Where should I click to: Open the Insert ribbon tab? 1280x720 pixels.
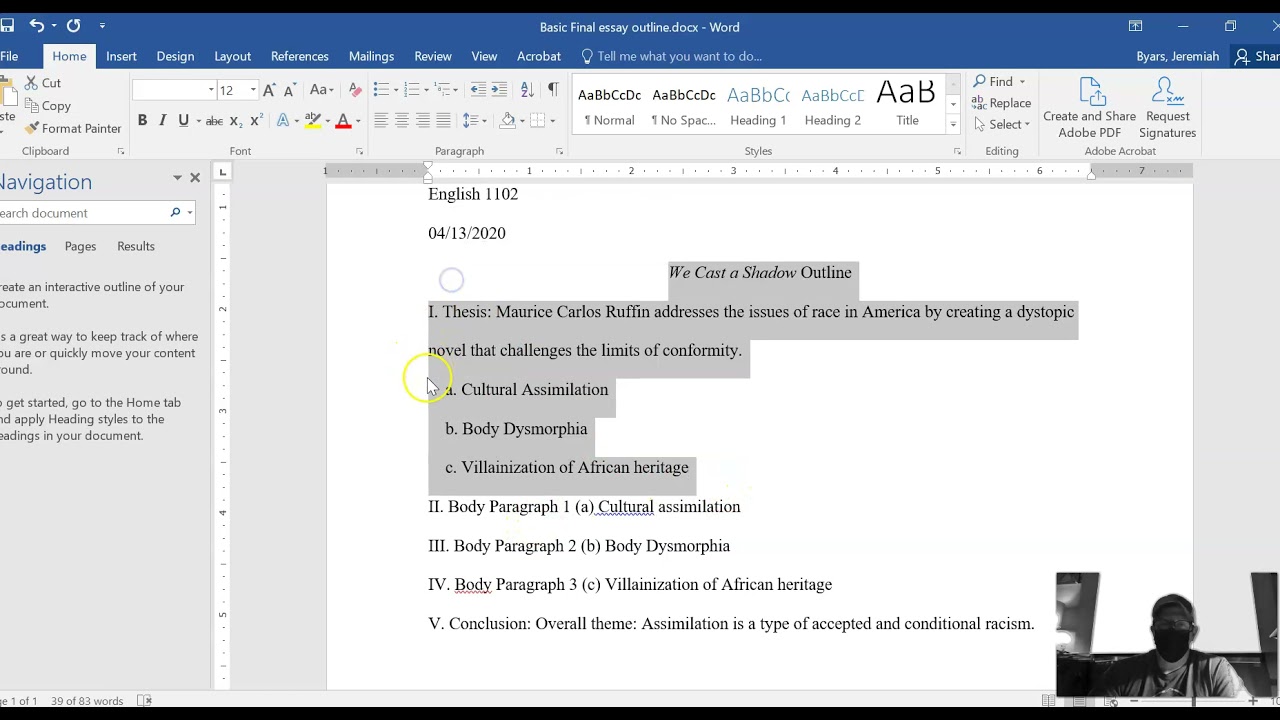coord(121,56)
